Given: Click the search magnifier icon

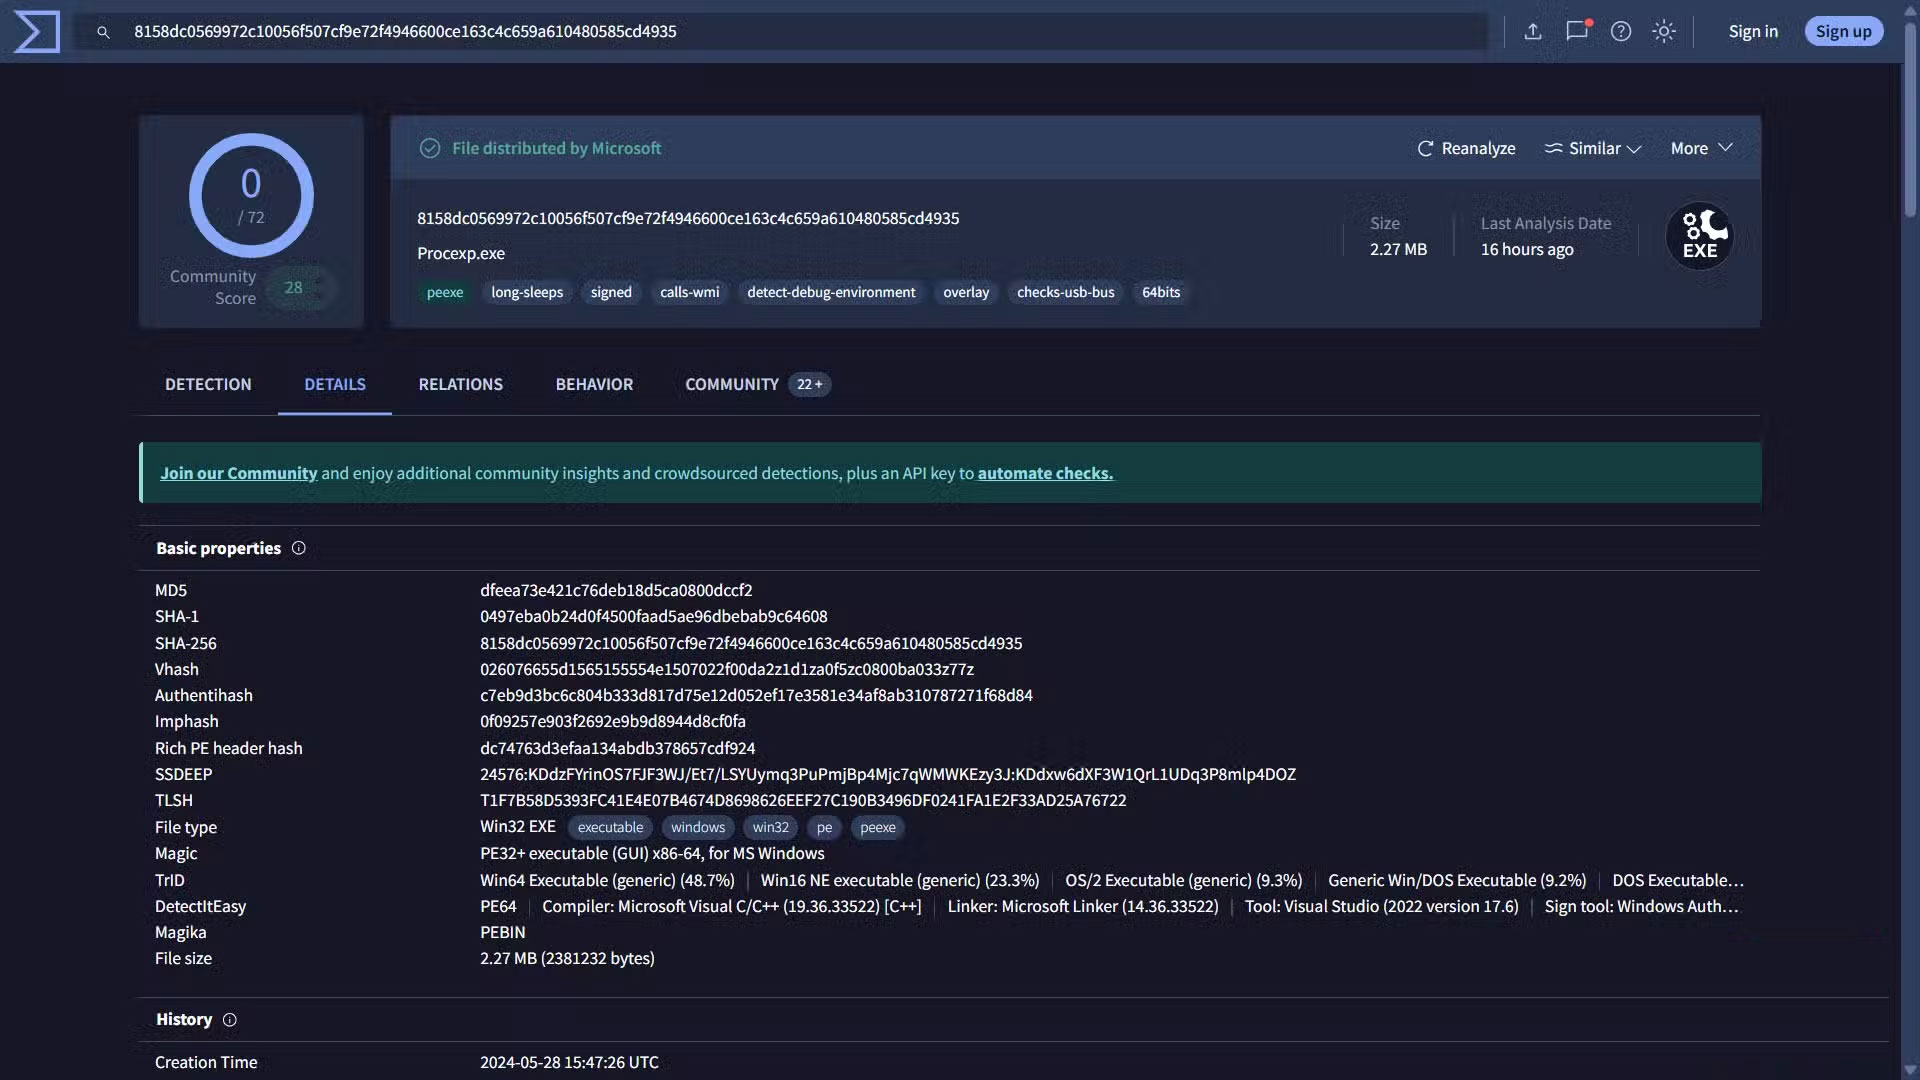Looking at the screenshot, I should coord(103,32).
